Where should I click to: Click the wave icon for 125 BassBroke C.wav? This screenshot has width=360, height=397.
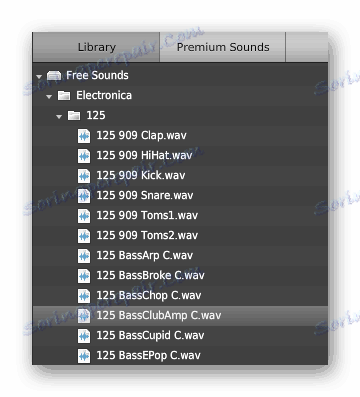pyautogui.click(x=84, y=276)
